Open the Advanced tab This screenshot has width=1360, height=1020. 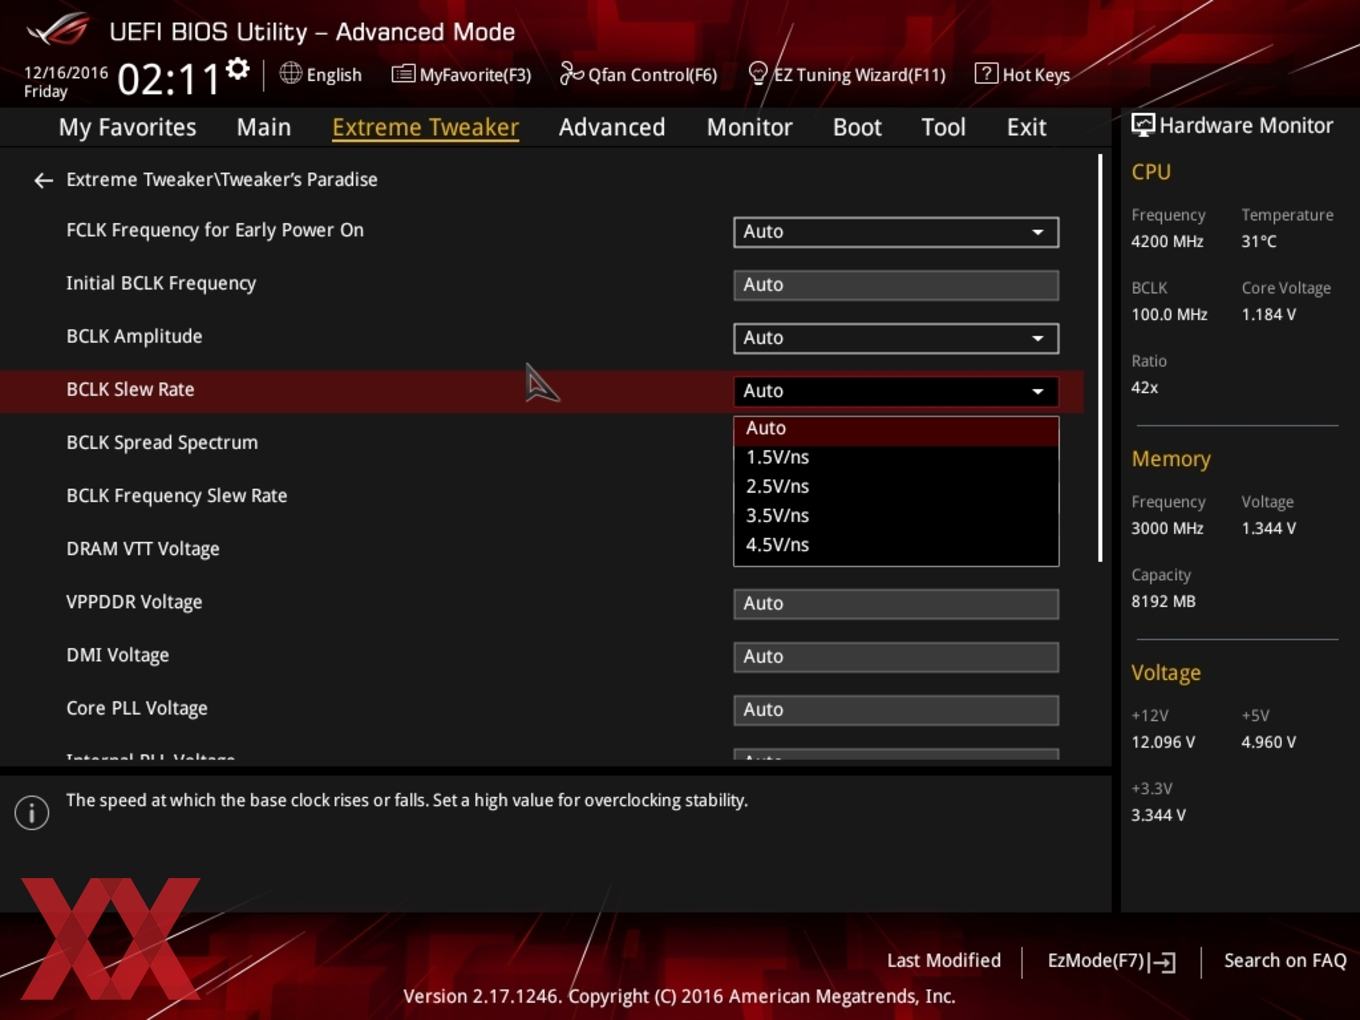pos(612,127)
